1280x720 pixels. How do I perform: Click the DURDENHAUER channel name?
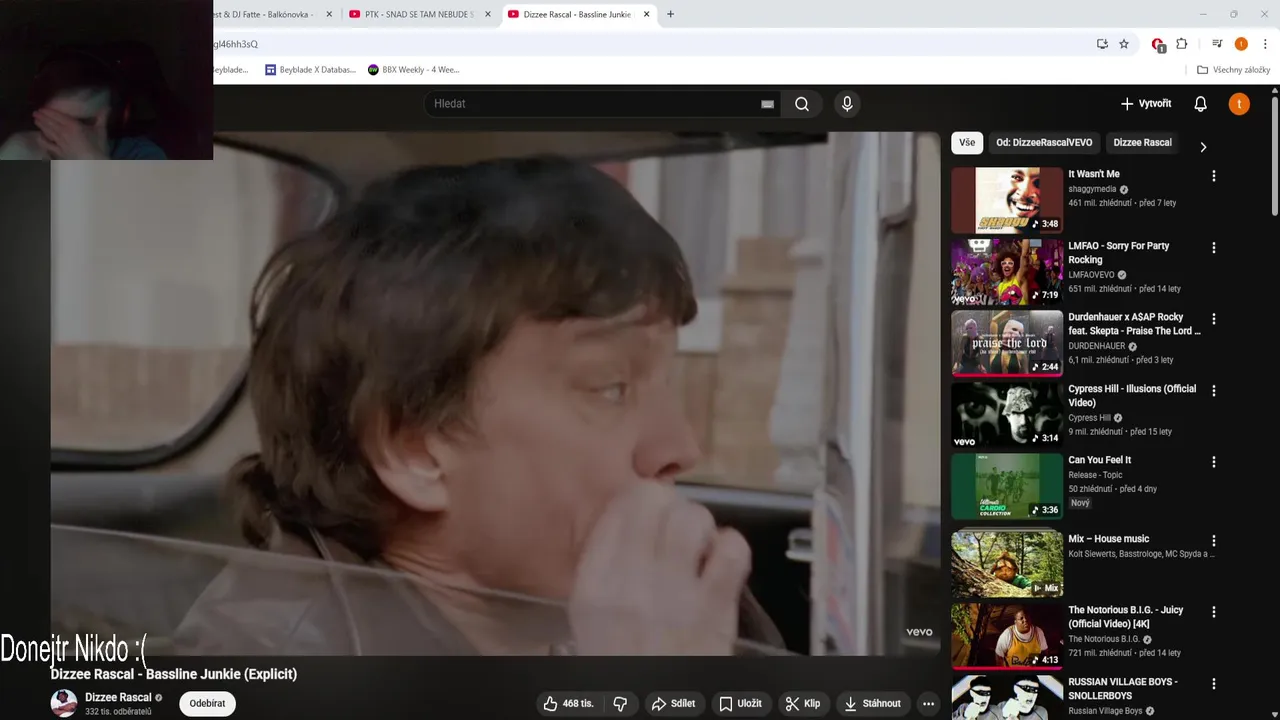(x=1096, y=346)
